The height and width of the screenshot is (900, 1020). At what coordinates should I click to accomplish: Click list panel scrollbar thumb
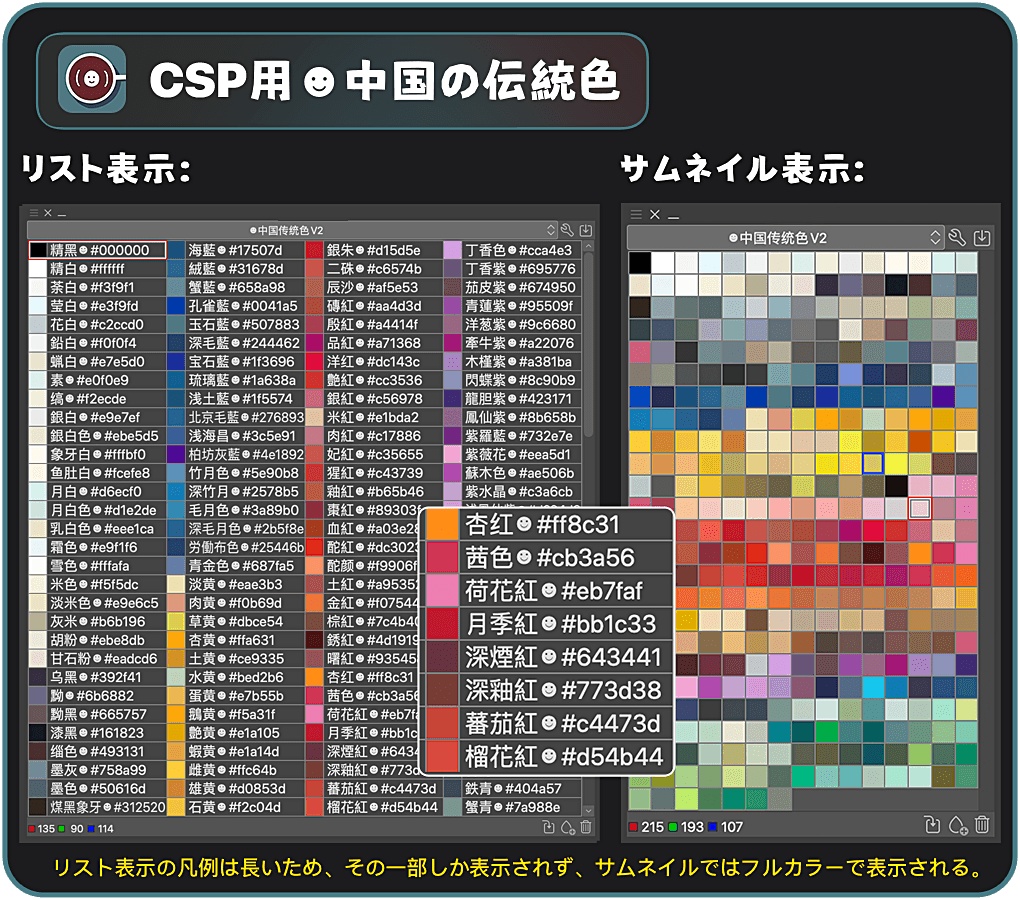point(588,345)
